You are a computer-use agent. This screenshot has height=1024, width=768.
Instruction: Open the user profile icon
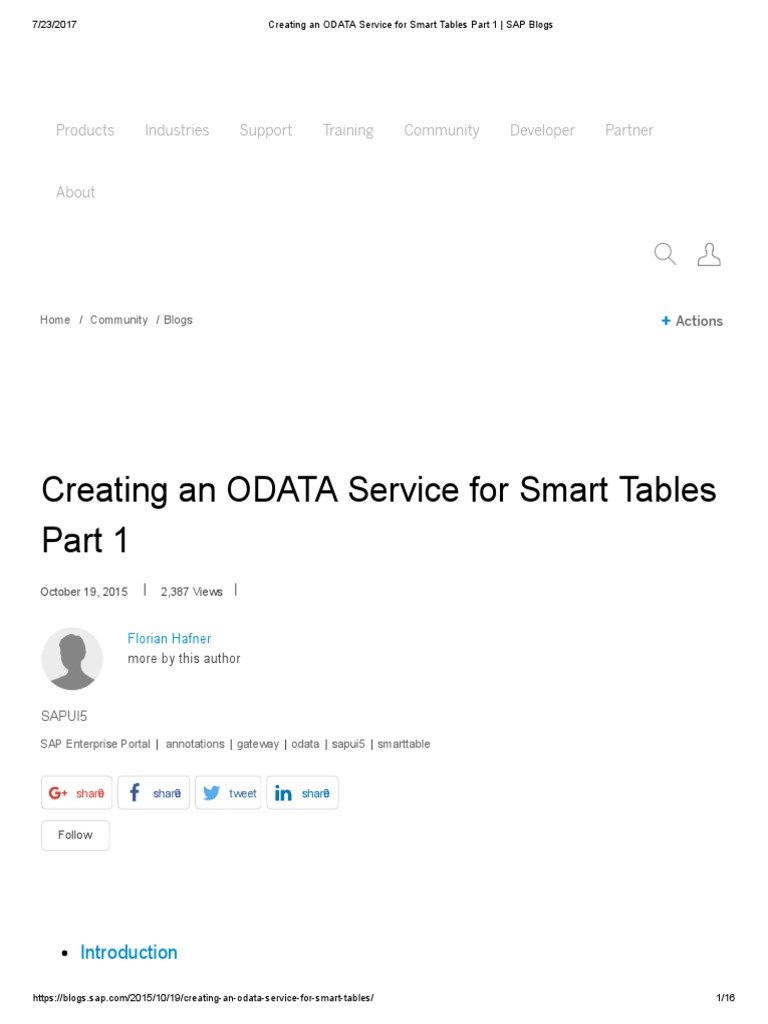(x=709, y=253)
